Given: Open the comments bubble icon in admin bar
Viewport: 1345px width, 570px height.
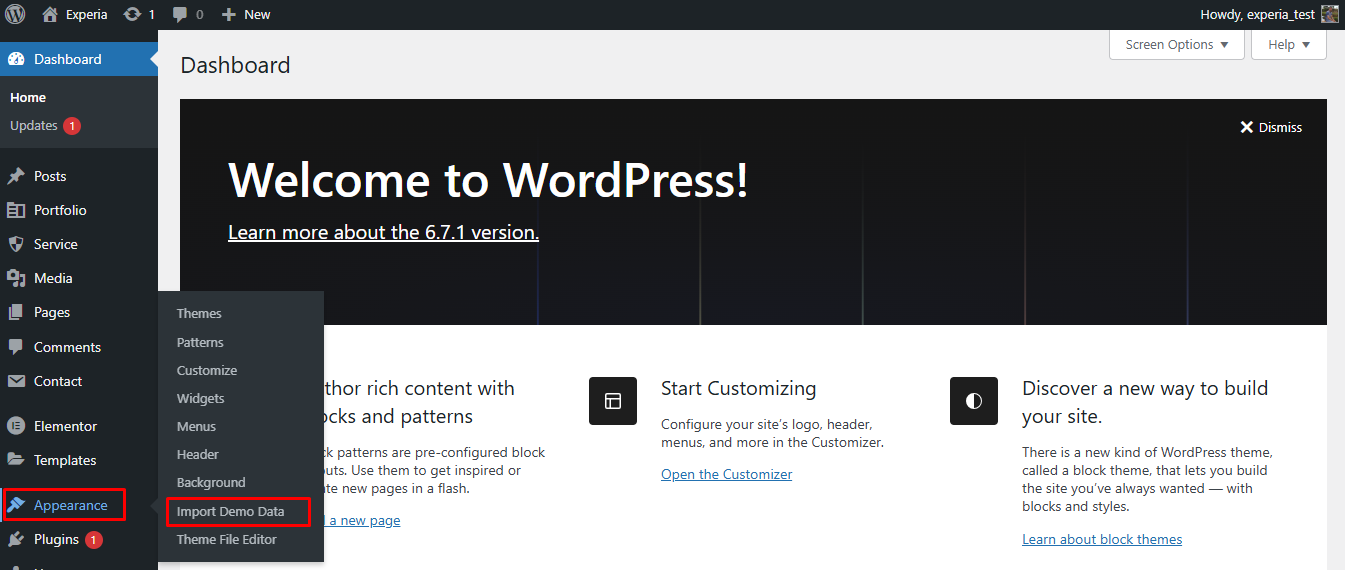Looking at the screenshot, I should [x=180, y=14].
